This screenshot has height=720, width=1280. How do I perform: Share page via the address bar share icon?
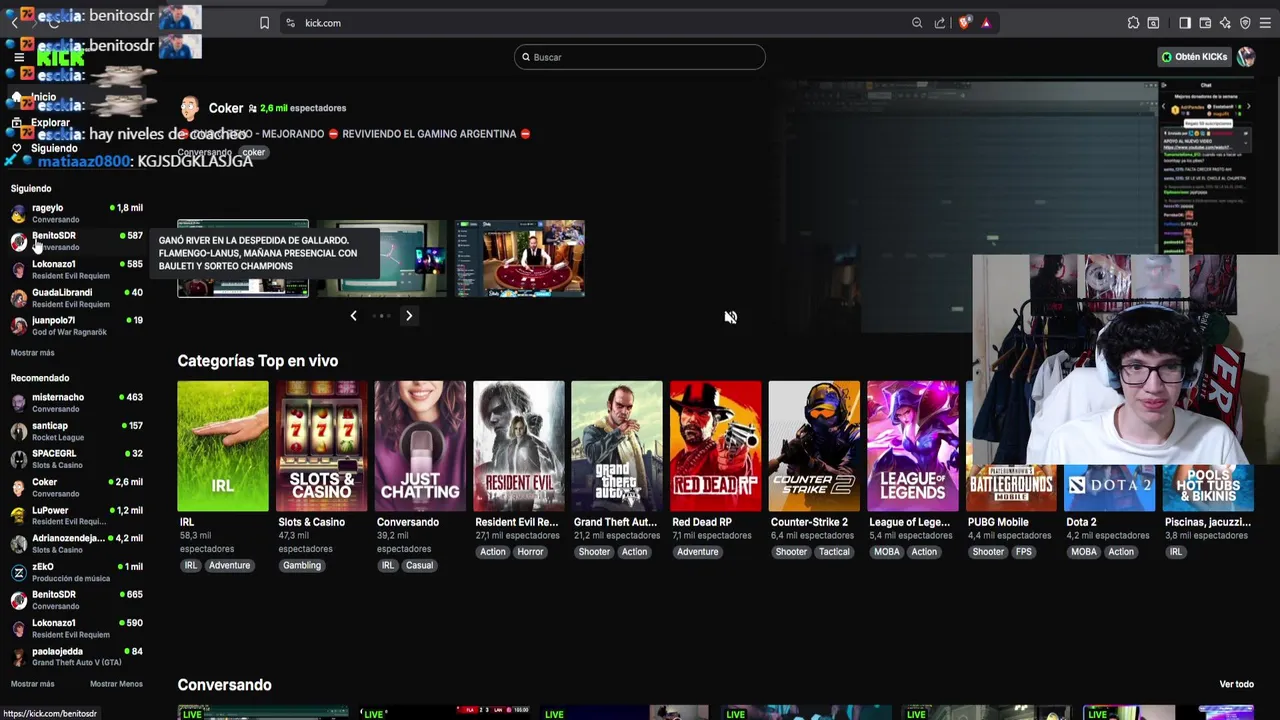[940, 23]
